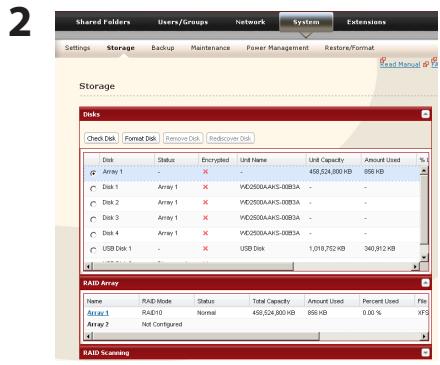The width and height of the screenshot is (440, 365).
Task: Open the Backup submenu
Action: 163,48
